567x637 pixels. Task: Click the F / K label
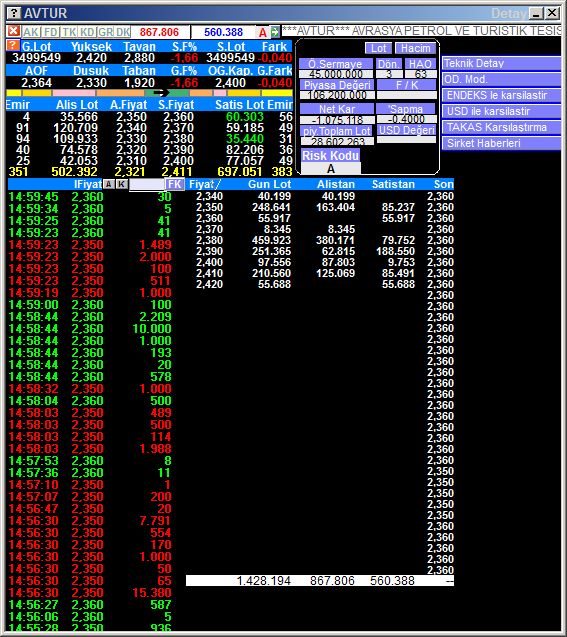click(407, 85)
